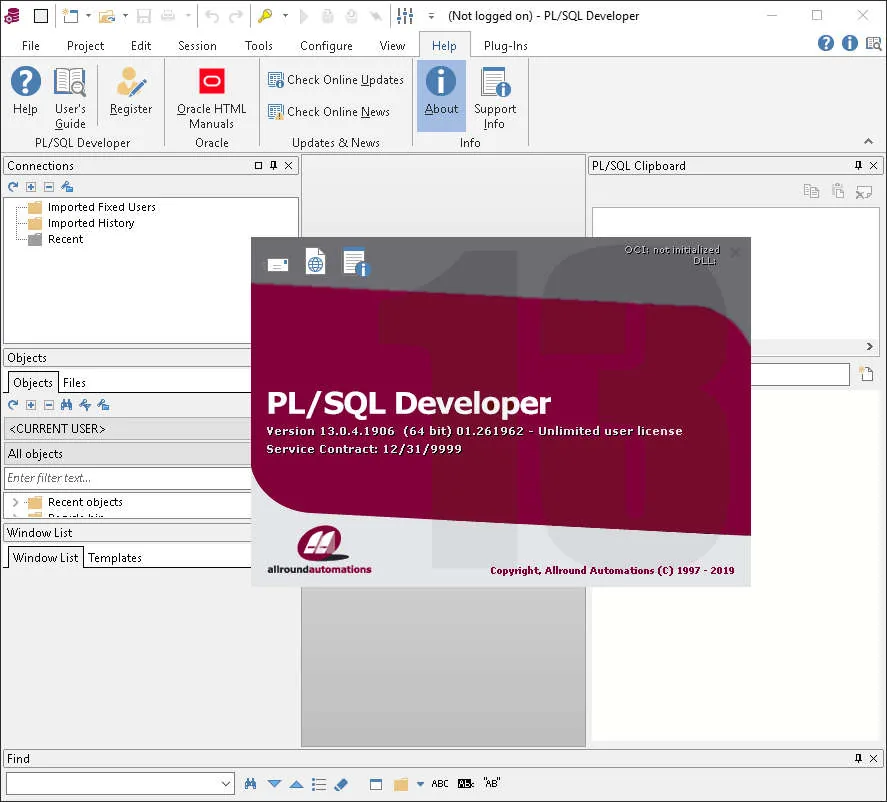Click the Open file folder icon
This screenshot has width=887, height=802.
tap(107, 16)
